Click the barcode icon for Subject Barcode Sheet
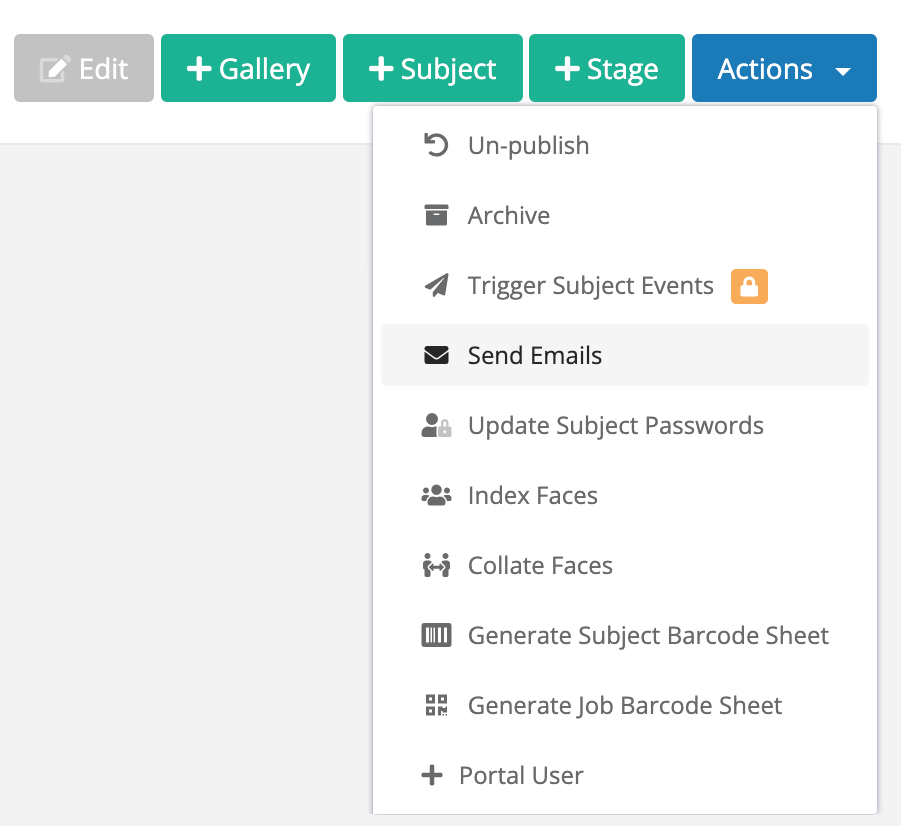 pyautogui.click(x=436, y=636)
